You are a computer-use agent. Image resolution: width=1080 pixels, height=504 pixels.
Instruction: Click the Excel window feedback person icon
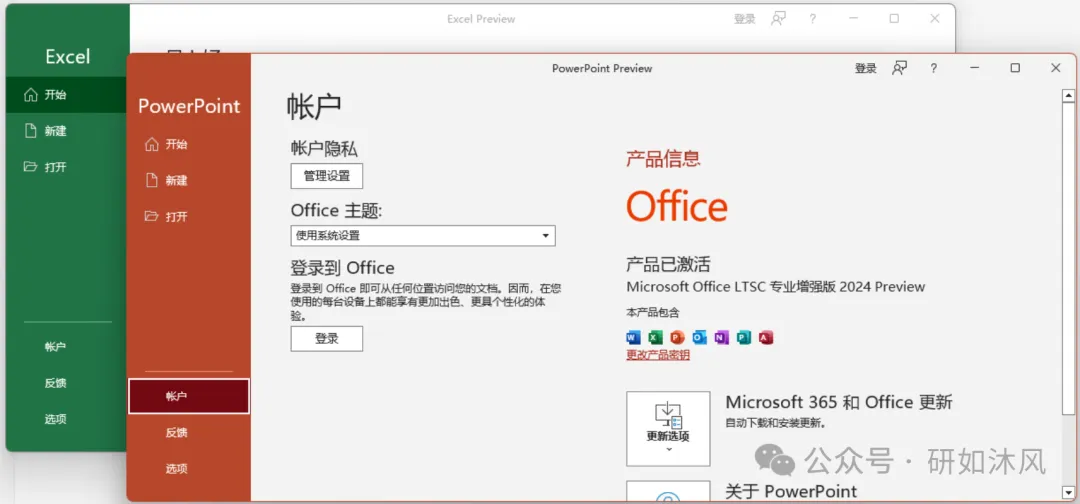coord(778,19)
